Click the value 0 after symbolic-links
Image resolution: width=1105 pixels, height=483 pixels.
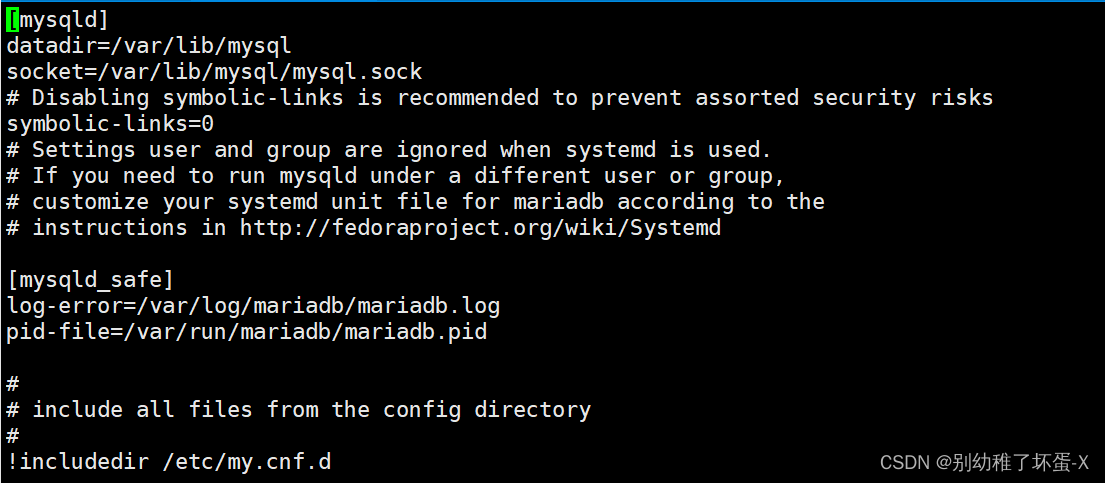pyautogui.click(x=208, y=124)
